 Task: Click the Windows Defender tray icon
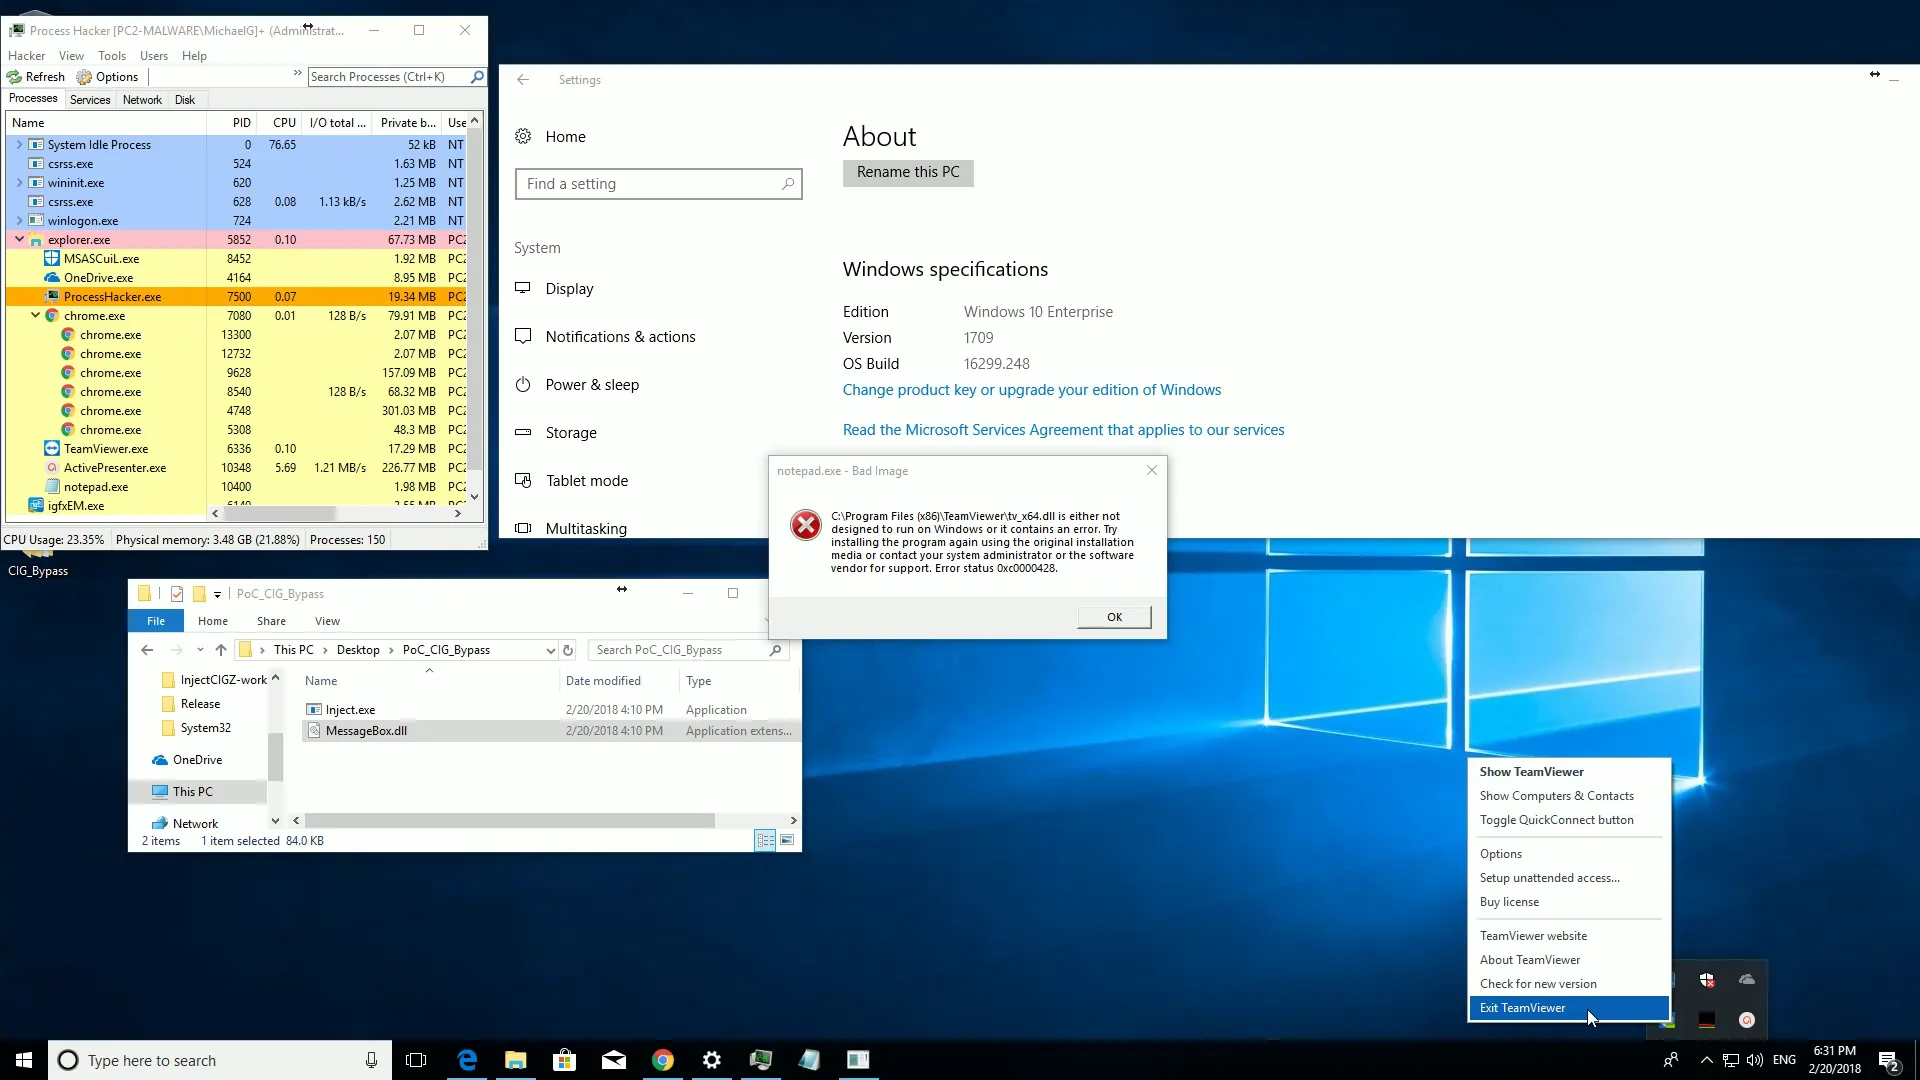[1707, 980]
